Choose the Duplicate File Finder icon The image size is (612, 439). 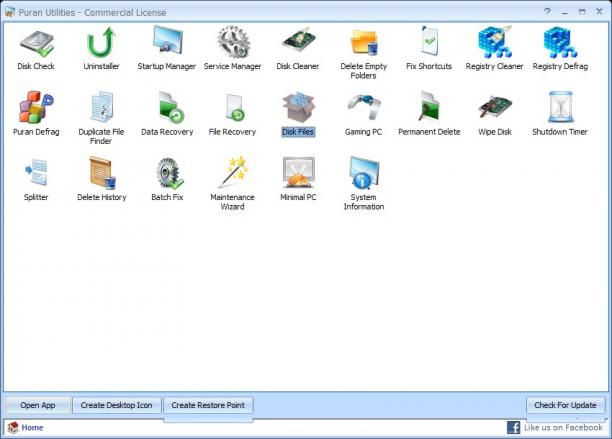point(101,107)
